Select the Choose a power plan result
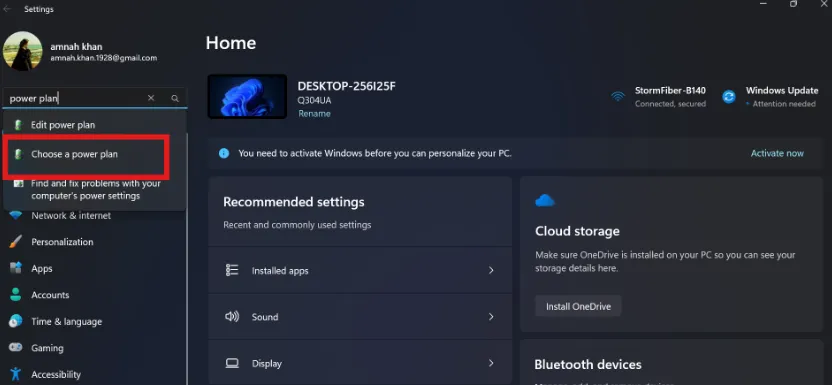Viewport: 832px width, 385px height. point(94,154)
